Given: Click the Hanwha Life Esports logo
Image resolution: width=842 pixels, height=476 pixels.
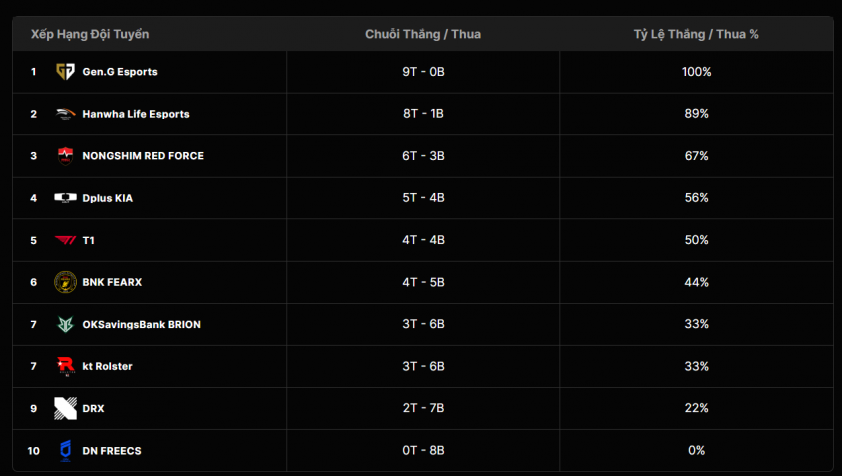Looking at the screenshot, I should [x=66, y=114].
